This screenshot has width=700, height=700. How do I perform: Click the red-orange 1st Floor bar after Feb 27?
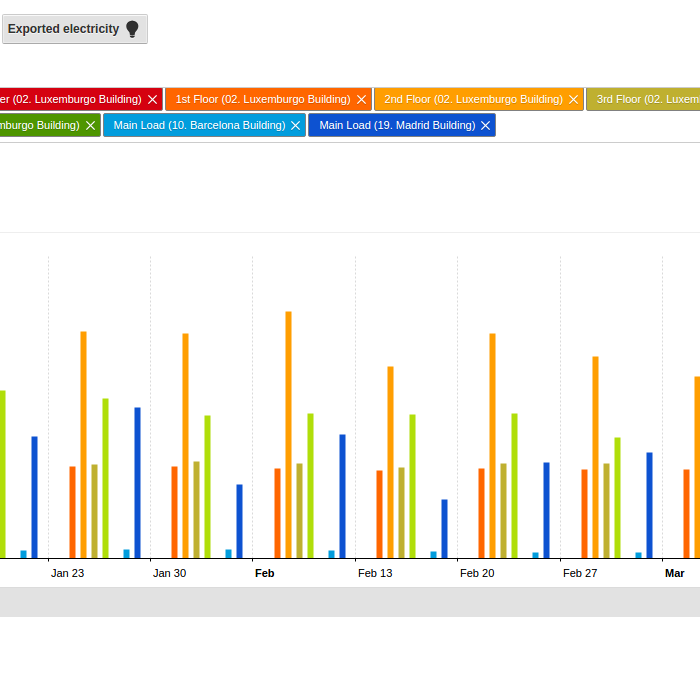coord(584,514)
